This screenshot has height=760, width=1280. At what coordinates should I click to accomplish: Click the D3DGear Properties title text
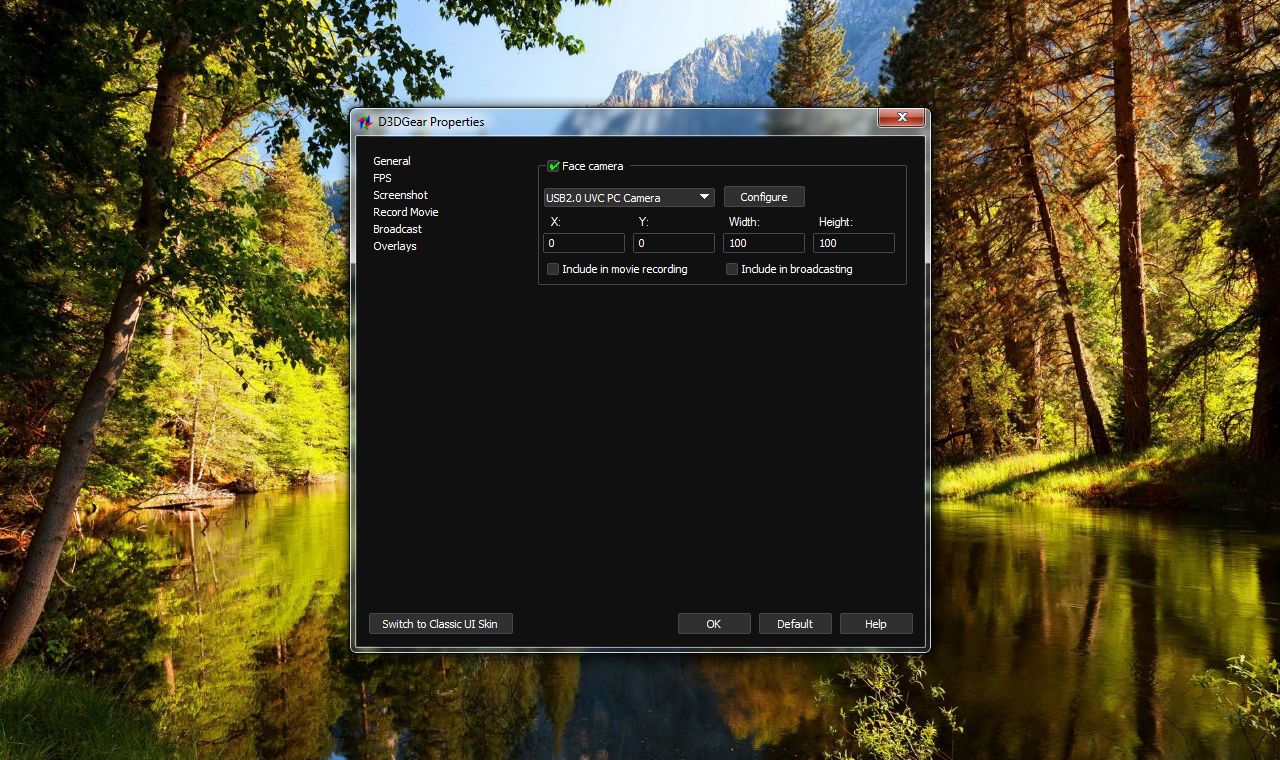tap(431, 122)
